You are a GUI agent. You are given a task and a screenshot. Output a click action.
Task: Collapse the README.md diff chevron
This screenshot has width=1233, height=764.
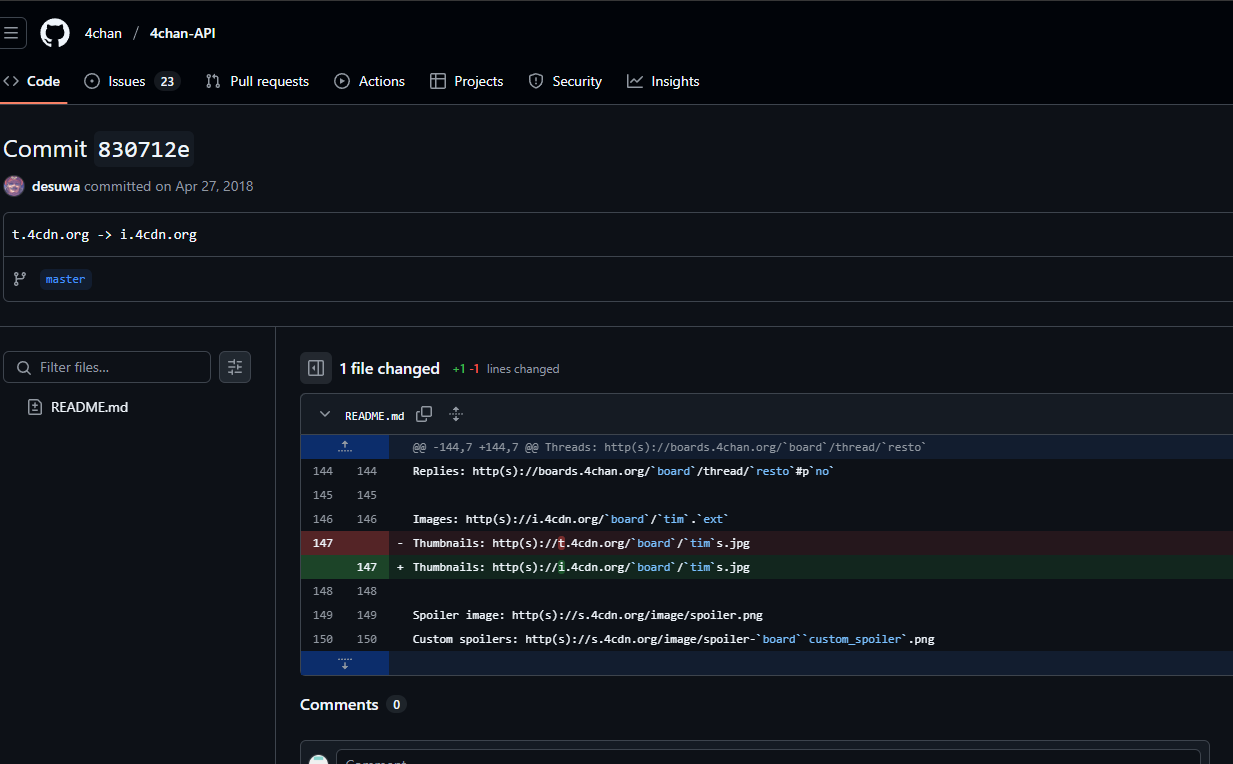pyautogui.click(x=324, y=414)
